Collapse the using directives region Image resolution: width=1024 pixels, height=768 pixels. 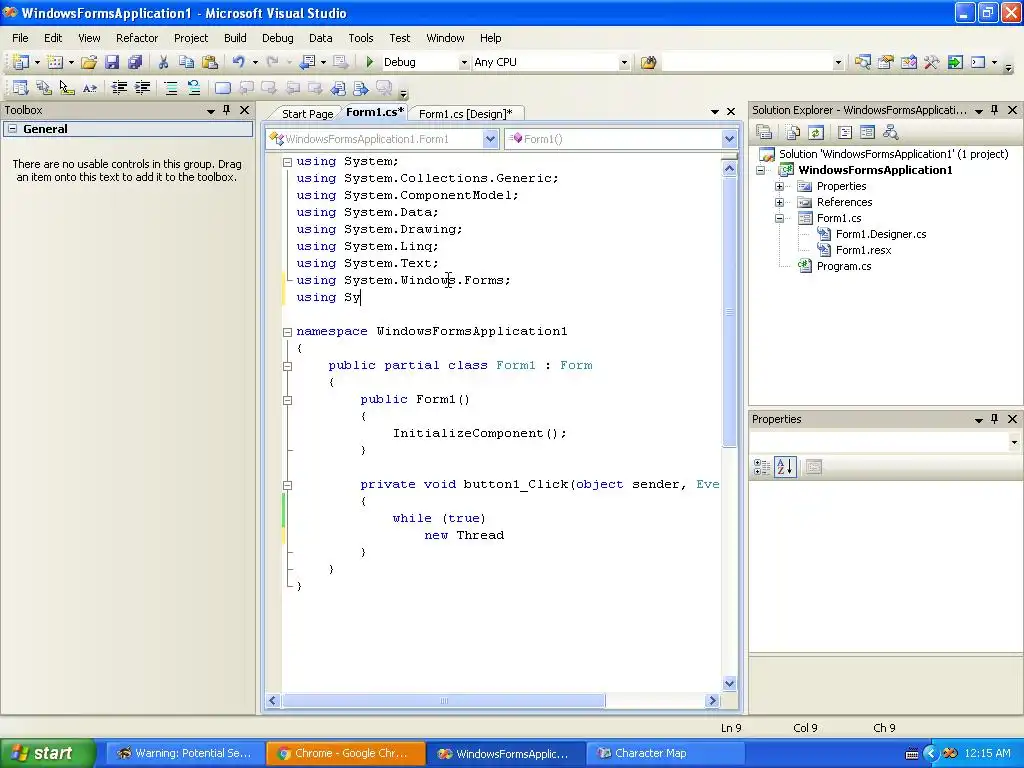click(x=287, y=162)
